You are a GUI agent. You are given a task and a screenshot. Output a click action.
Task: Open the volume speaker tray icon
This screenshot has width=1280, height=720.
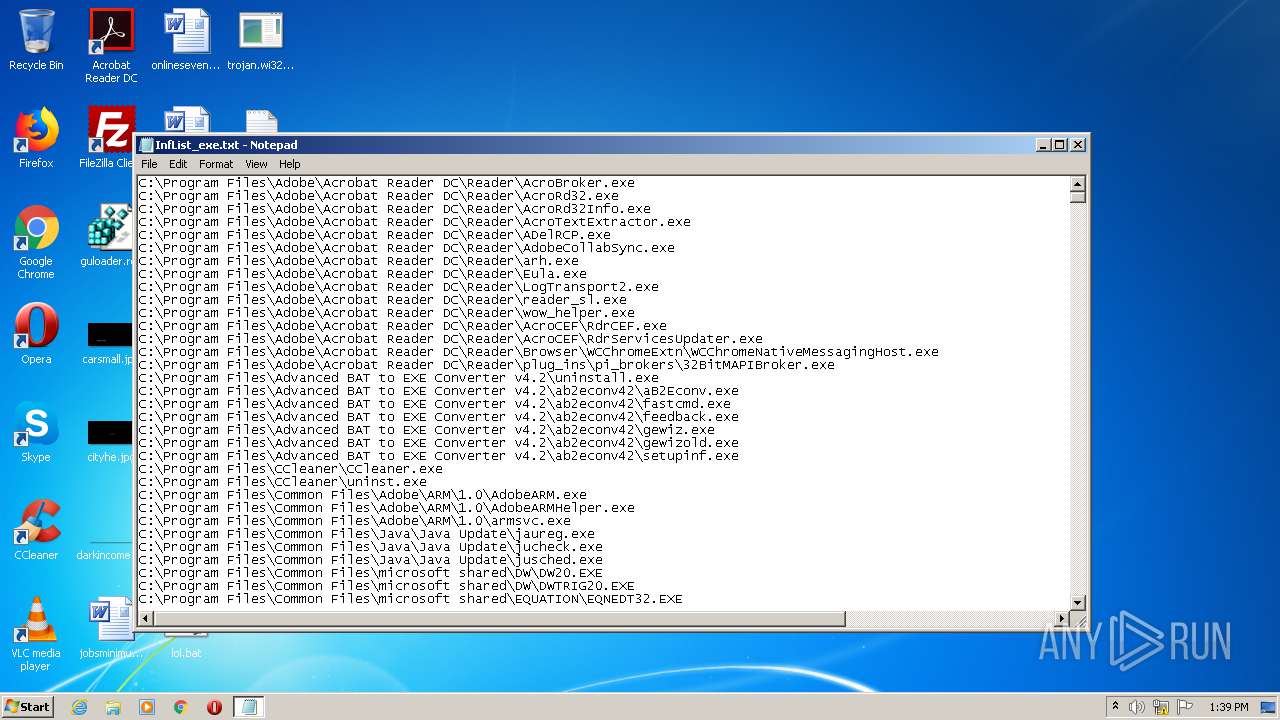point(1137,707)
